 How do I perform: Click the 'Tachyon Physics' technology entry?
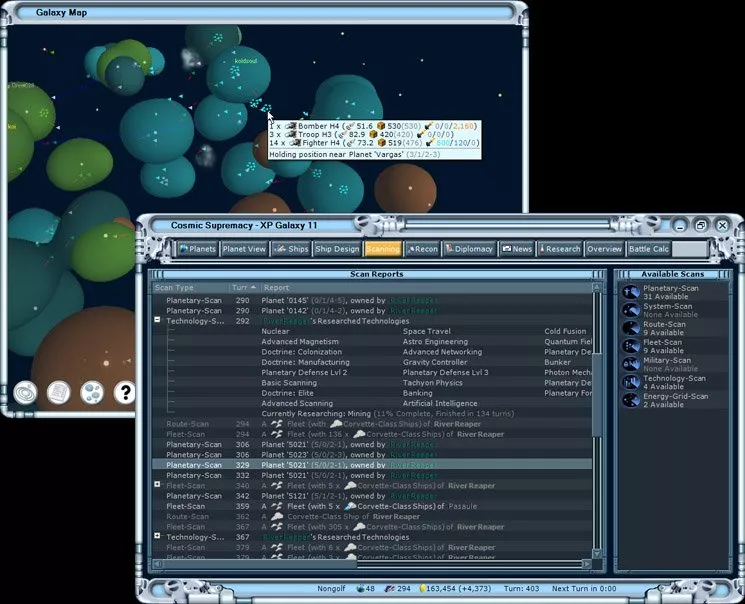click(x=432, y=383)
